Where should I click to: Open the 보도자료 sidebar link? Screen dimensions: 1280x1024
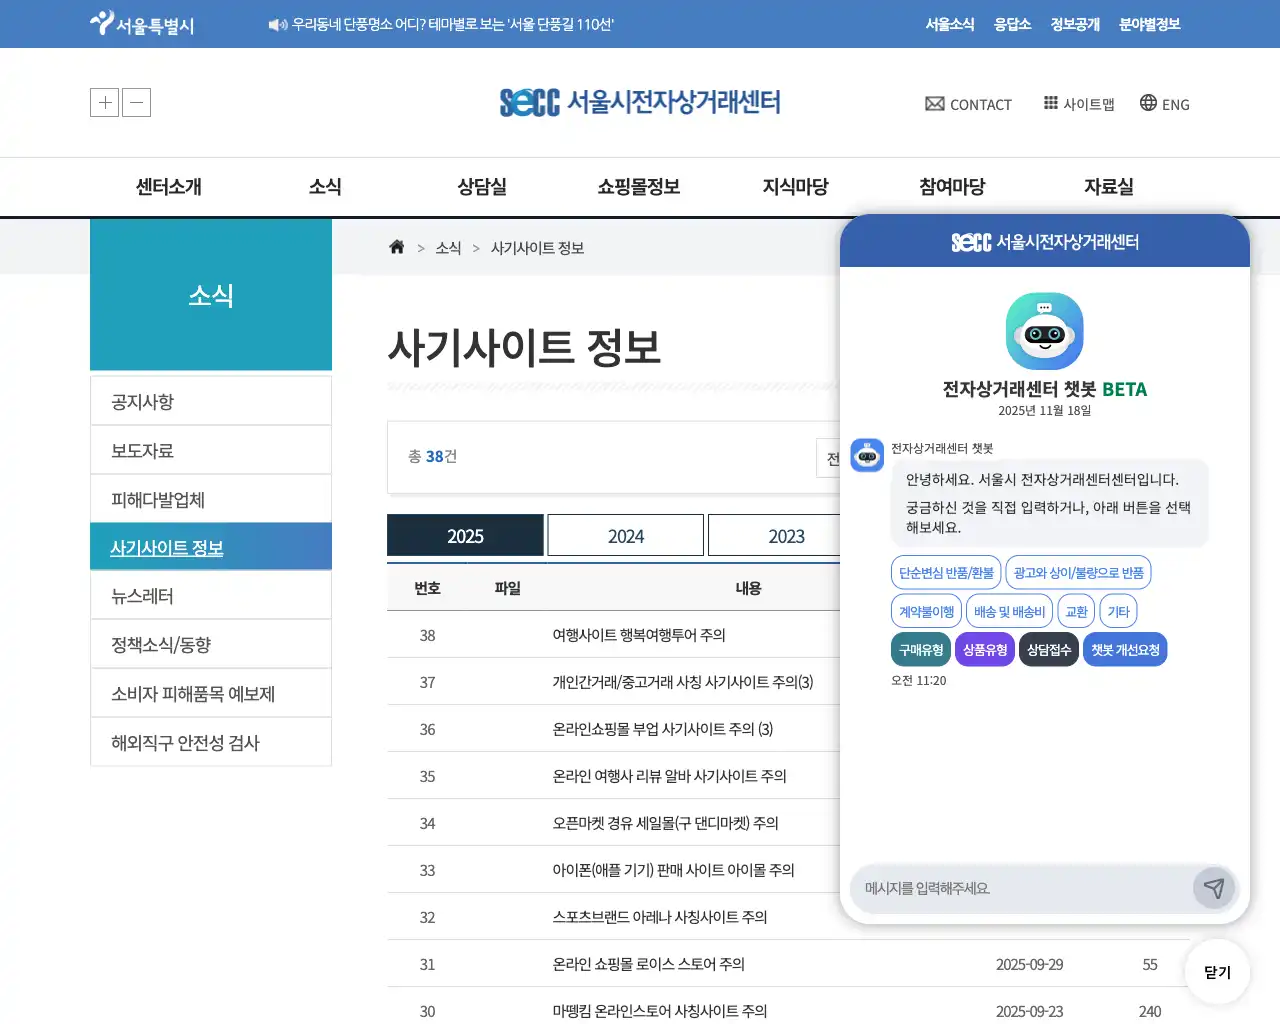[140, 451]
